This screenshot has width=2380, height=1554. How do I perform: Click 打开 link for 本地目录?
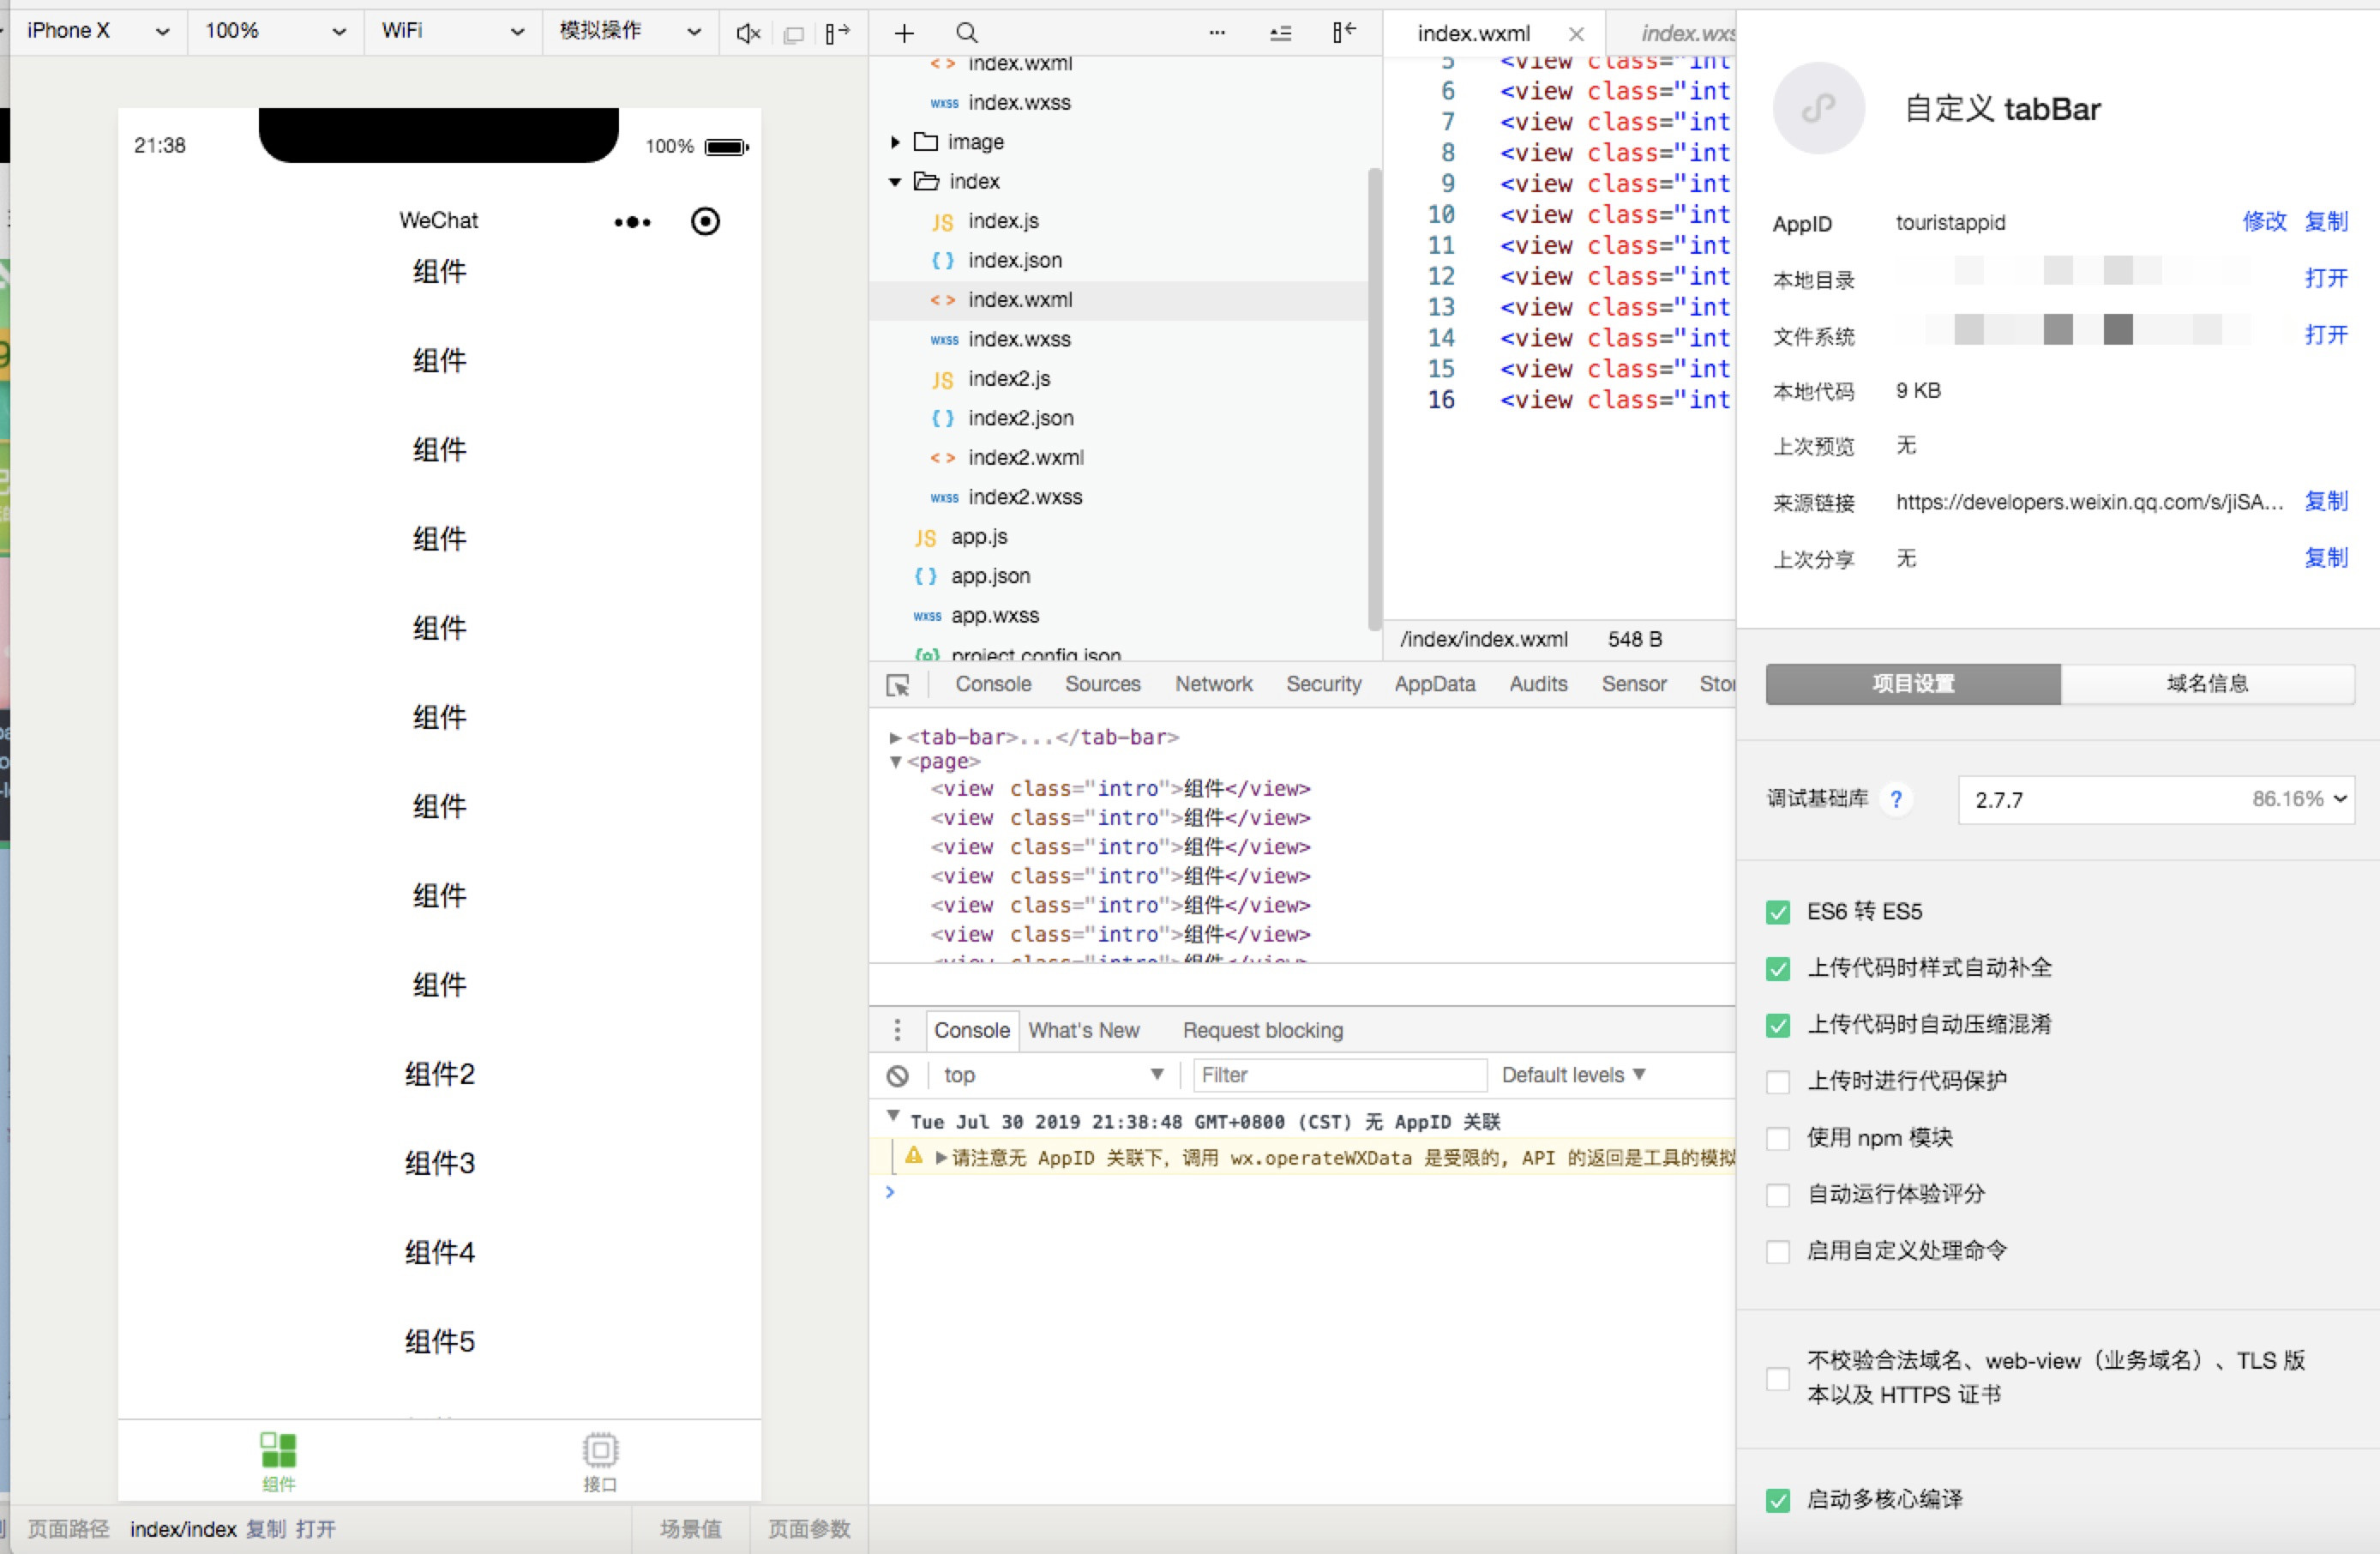tap(2325, 278)
